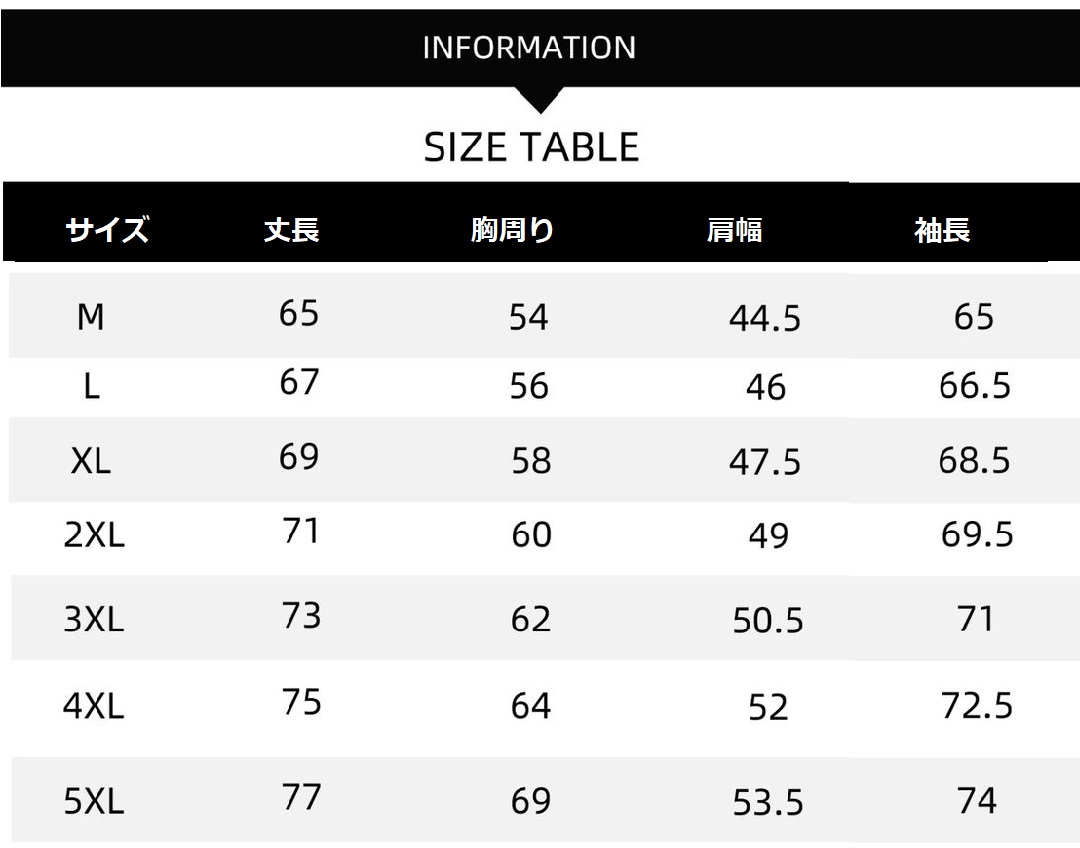Click the 胸周り column header
The image size is (1080, 848).
(x=512, y=229)
